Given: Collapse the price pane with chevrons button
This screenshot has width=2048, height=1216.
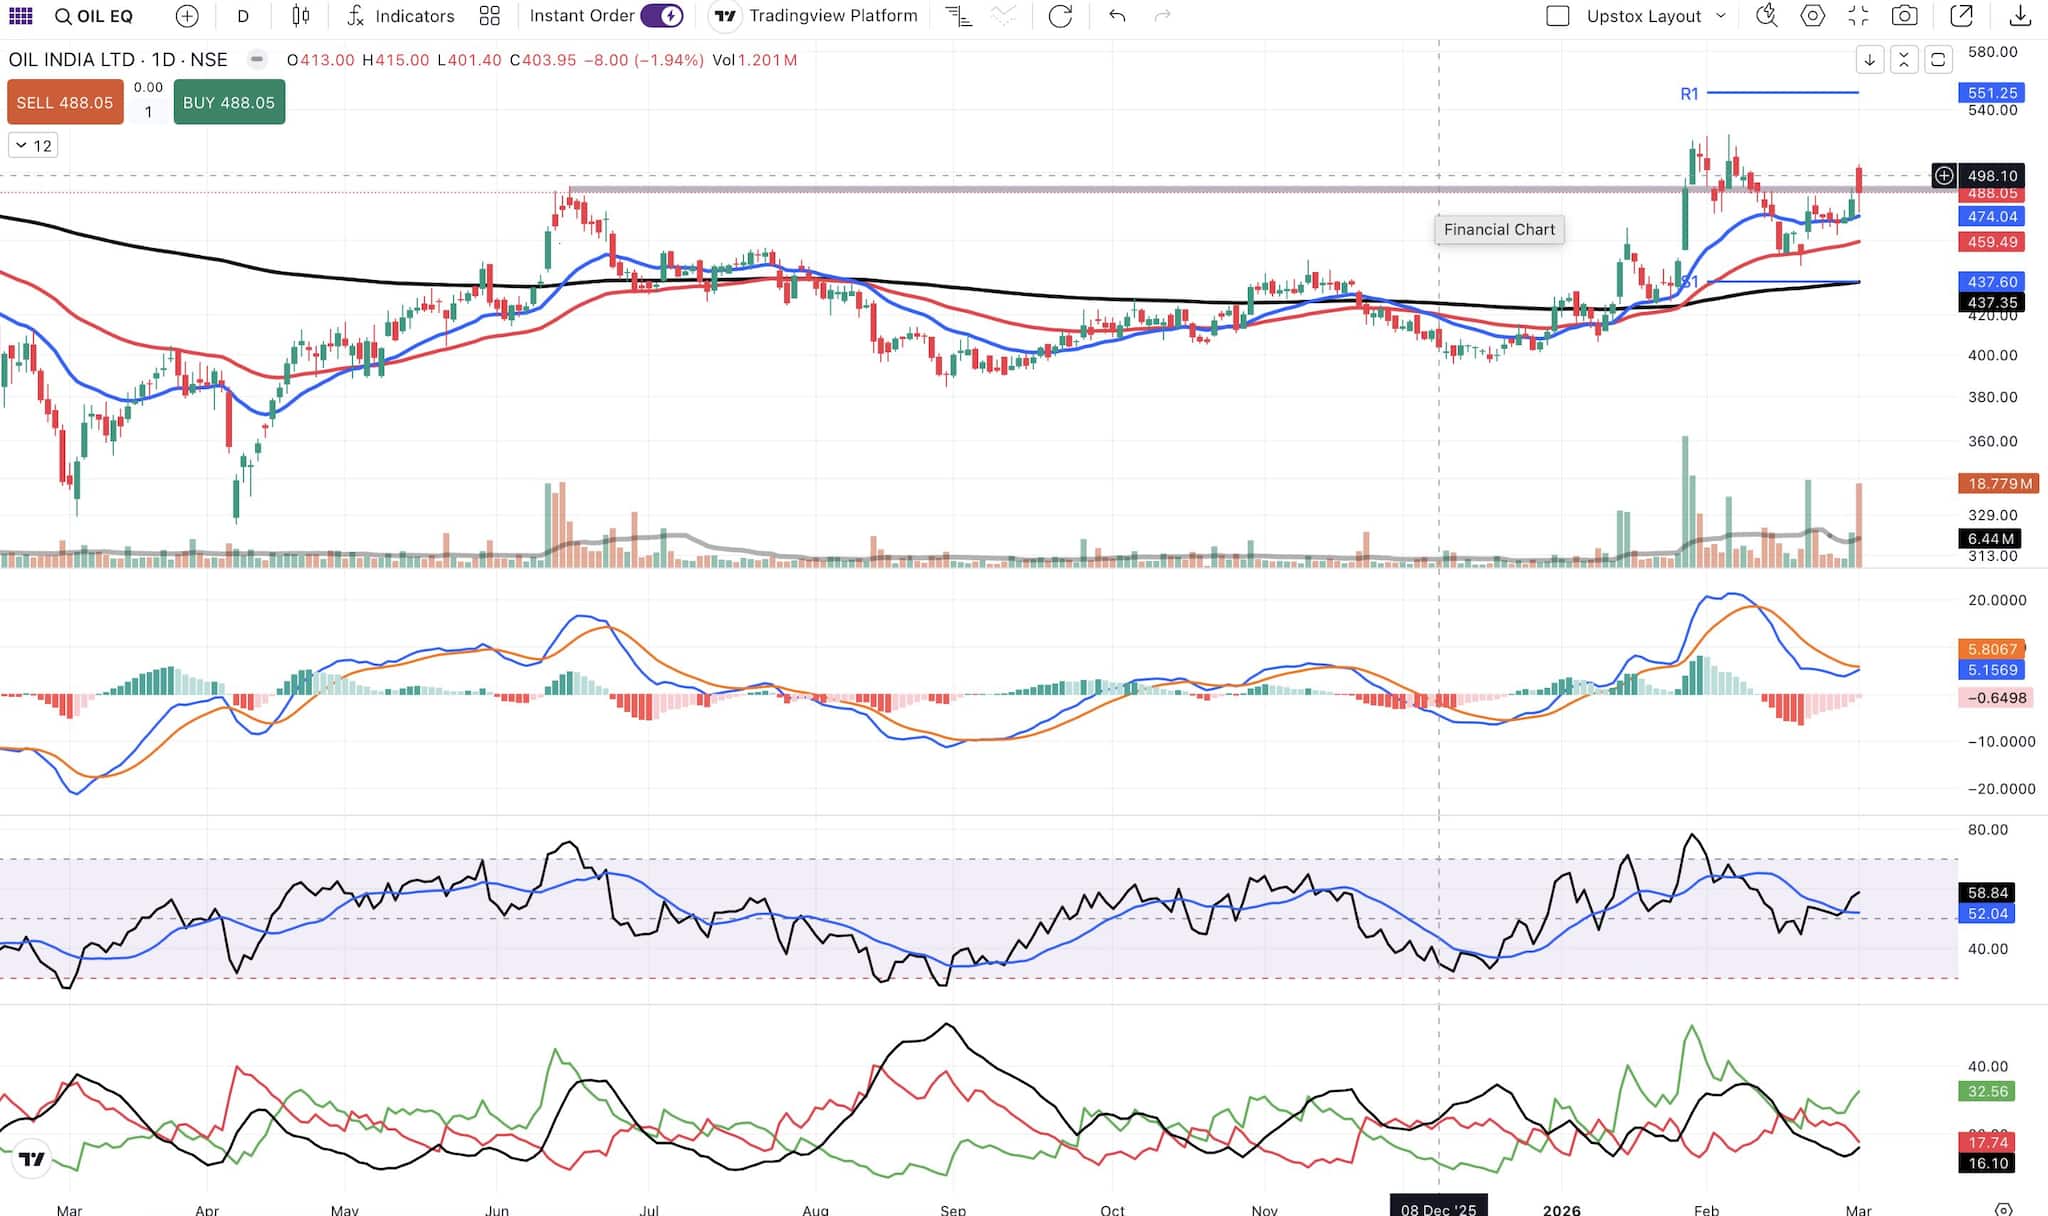Looking at the screenshot, I should click(x=1904, y=60).
